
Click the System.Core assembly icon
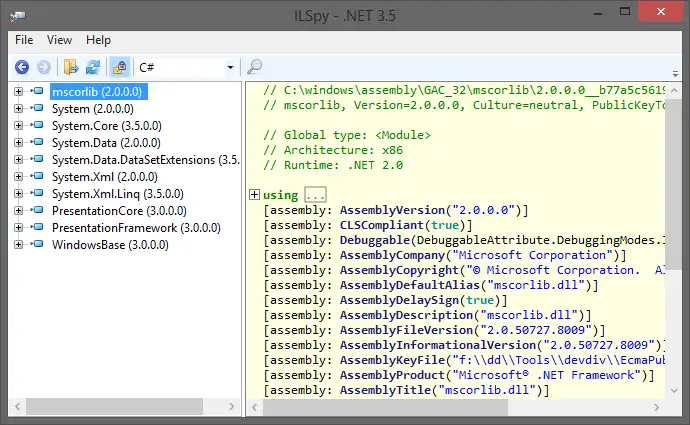37,125
